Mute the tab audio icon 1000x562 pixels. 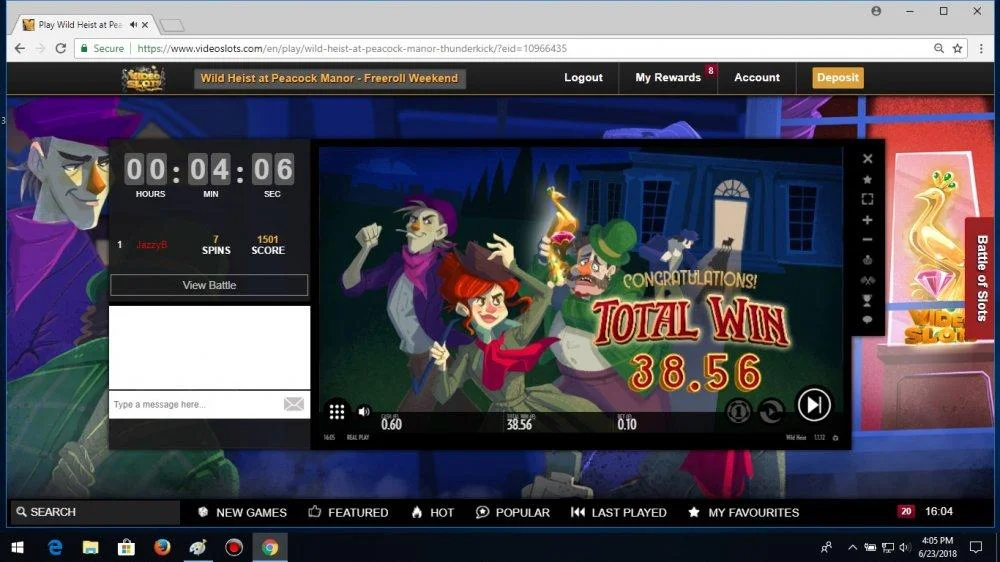(x=133, y=25)
